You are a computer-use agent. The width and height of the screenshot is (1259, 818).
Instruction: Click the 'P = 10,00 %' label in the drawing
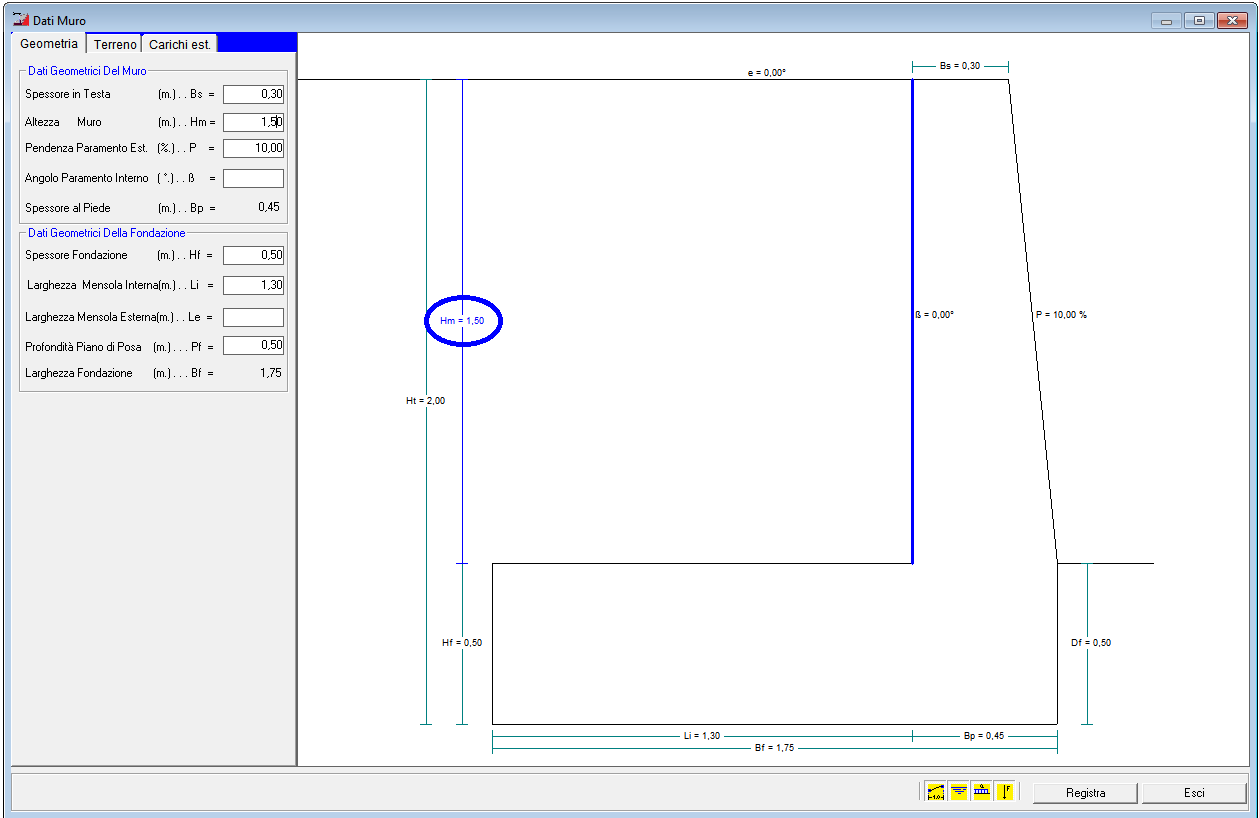[x=1061, y=314]
